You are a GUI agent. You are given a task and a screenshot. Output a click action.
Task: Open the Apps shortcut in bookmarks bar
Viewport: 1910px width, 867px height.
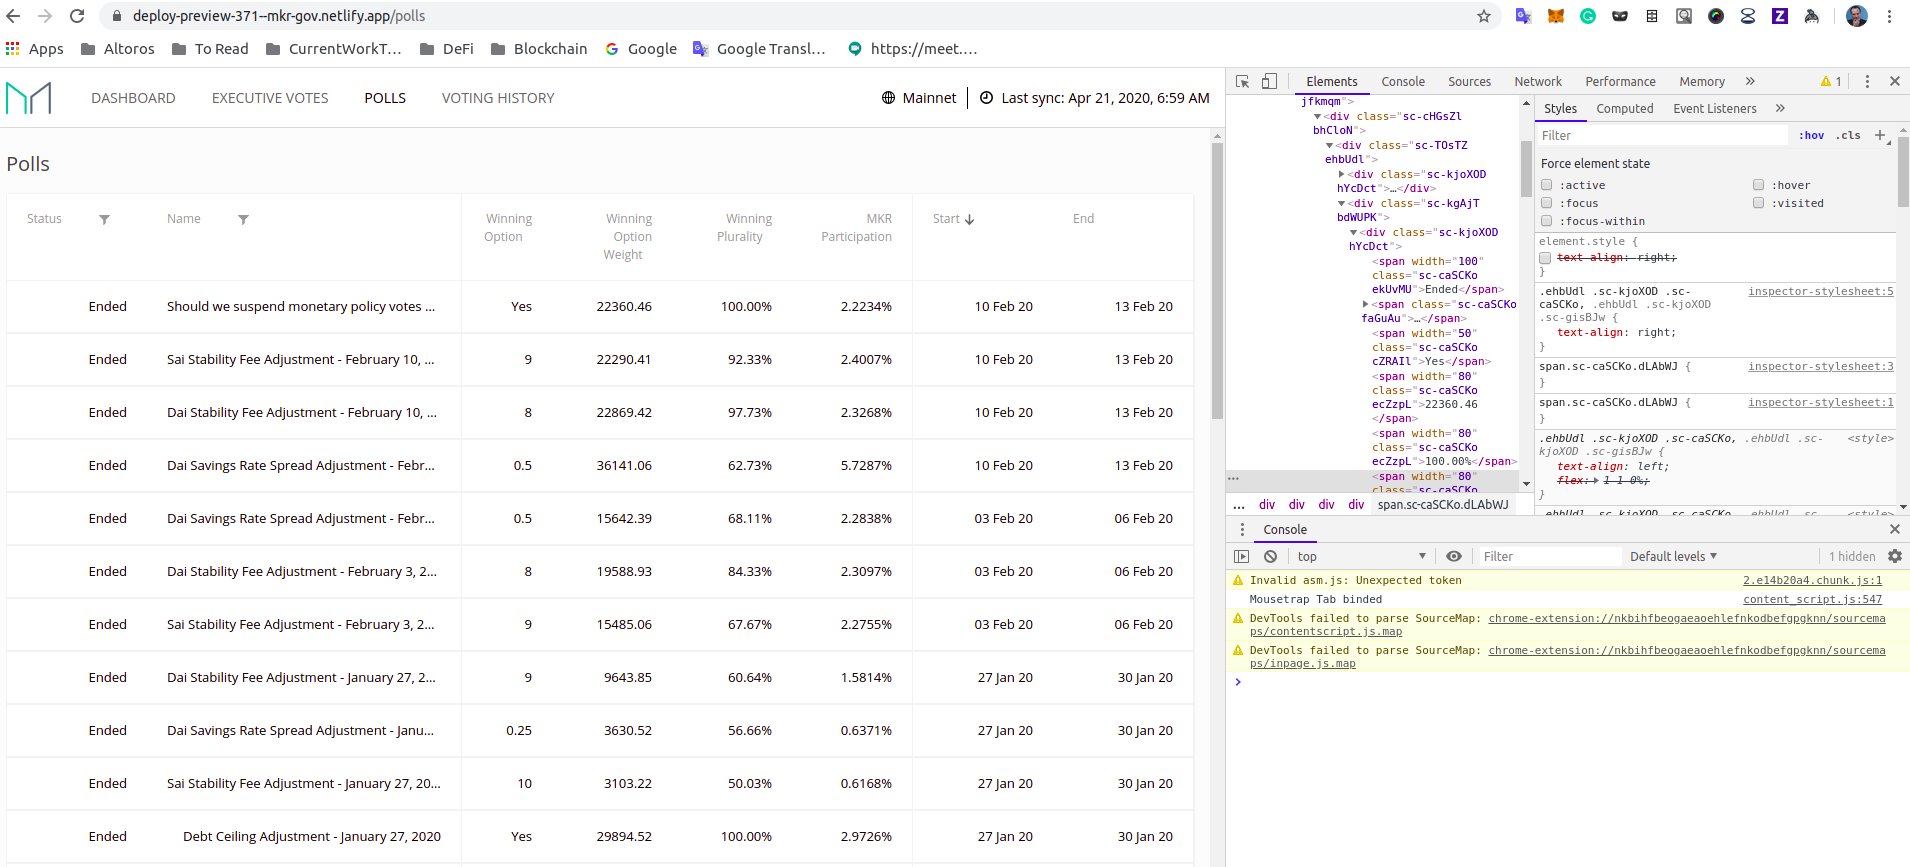pos(35,49)
